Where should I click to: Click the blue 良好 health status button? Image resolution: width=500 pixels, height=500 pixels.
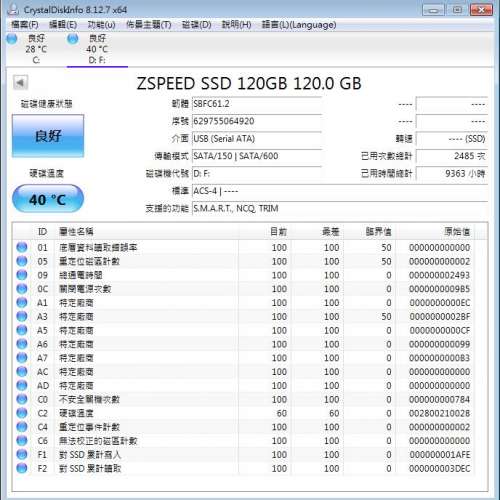click(48, 136)
